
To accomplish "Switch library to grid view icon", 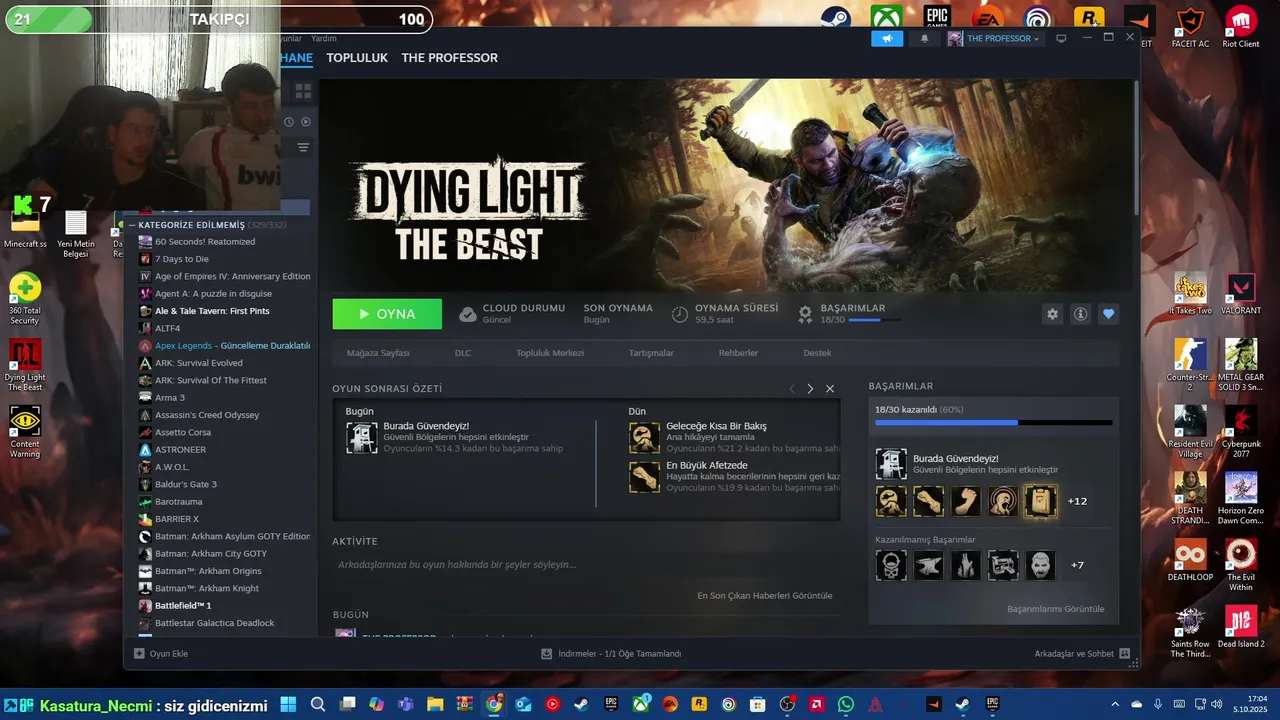I will click(x=303, y=90).
